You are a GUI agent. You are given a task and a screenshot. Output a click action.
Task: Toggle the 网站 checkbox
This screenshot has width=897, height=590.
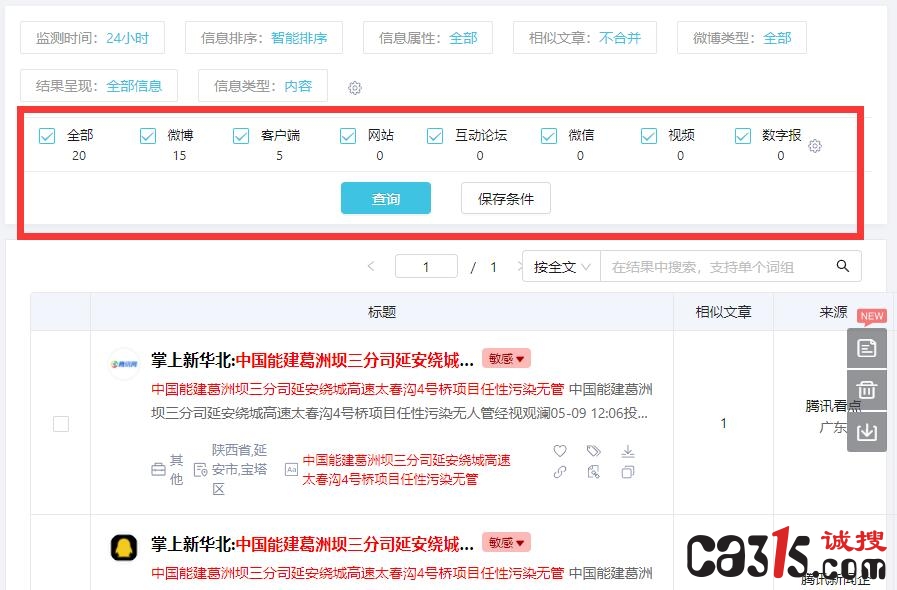point(348,136)
